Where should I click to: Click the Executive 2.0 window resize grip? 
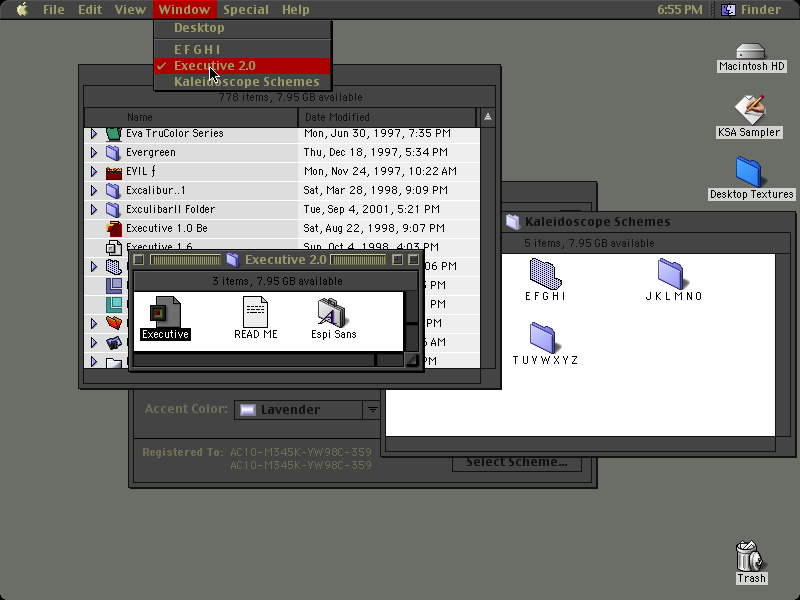pyautogui.click(x=411, y=360)
